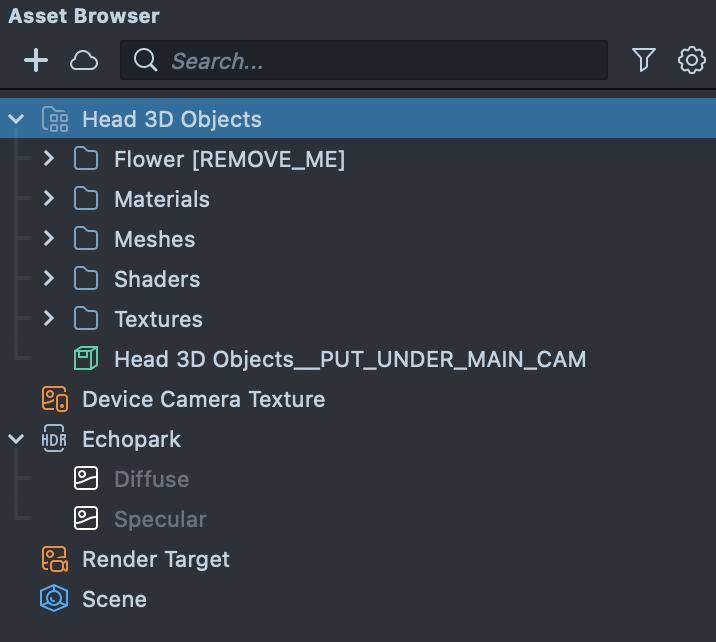Select the Shaders folder item
Image resolution: width=716 pixels, height=642 pixels.
(157, 279)
